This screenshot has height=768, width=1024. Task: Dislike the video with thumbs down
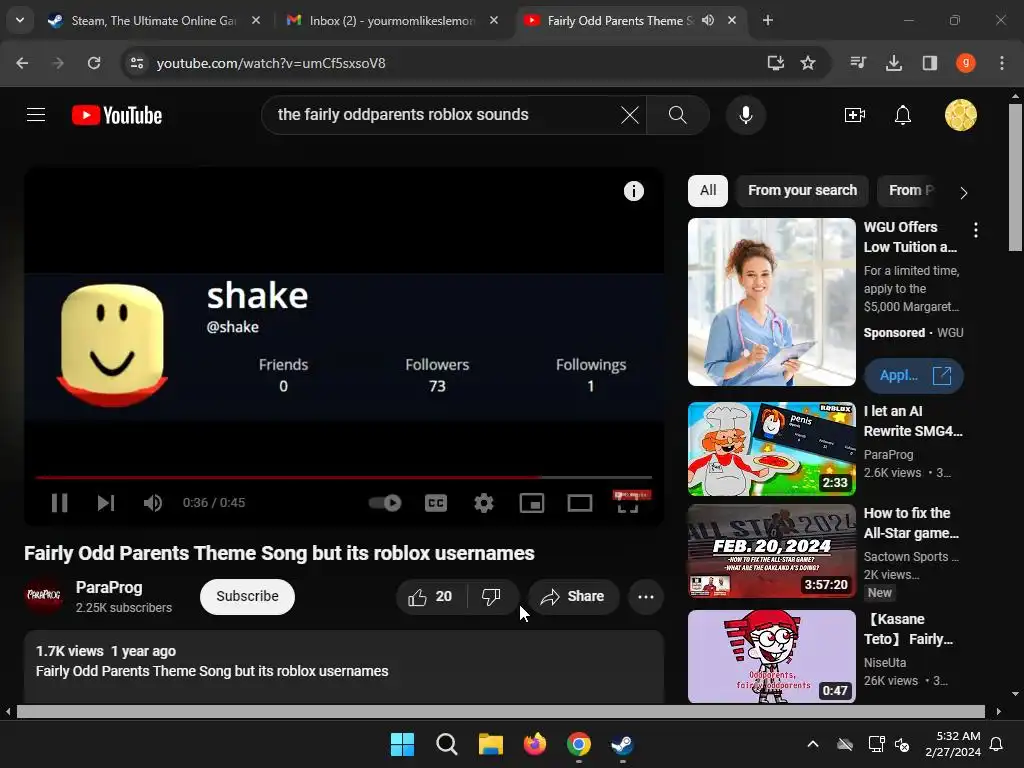pos(491,596)
